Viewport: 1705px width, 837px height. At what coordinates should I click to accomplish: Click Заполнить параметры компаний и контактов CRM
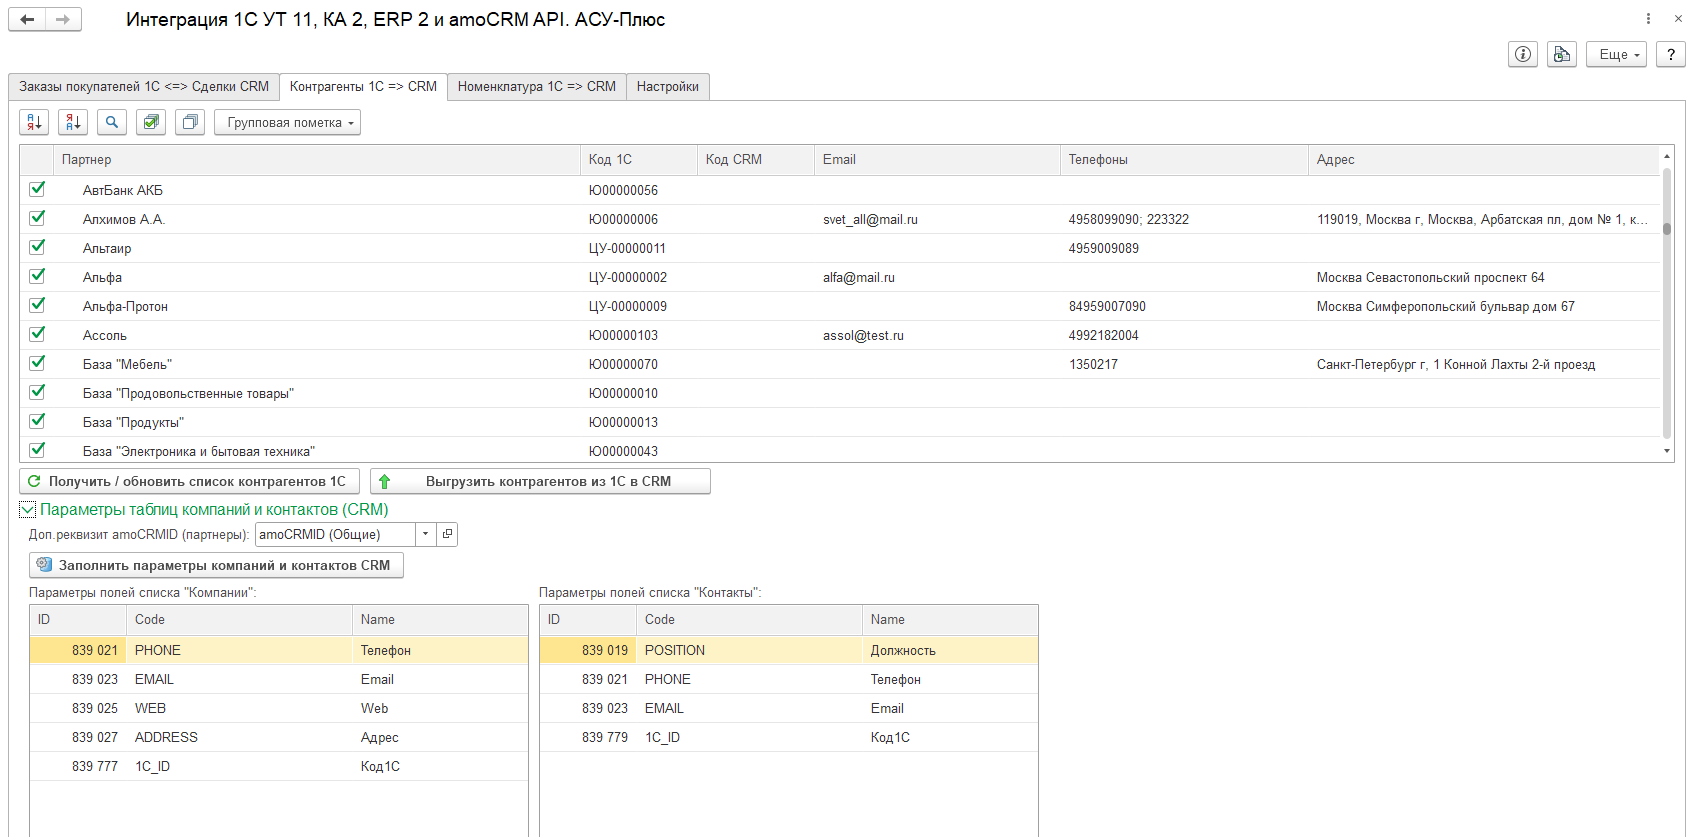point(216,565)
